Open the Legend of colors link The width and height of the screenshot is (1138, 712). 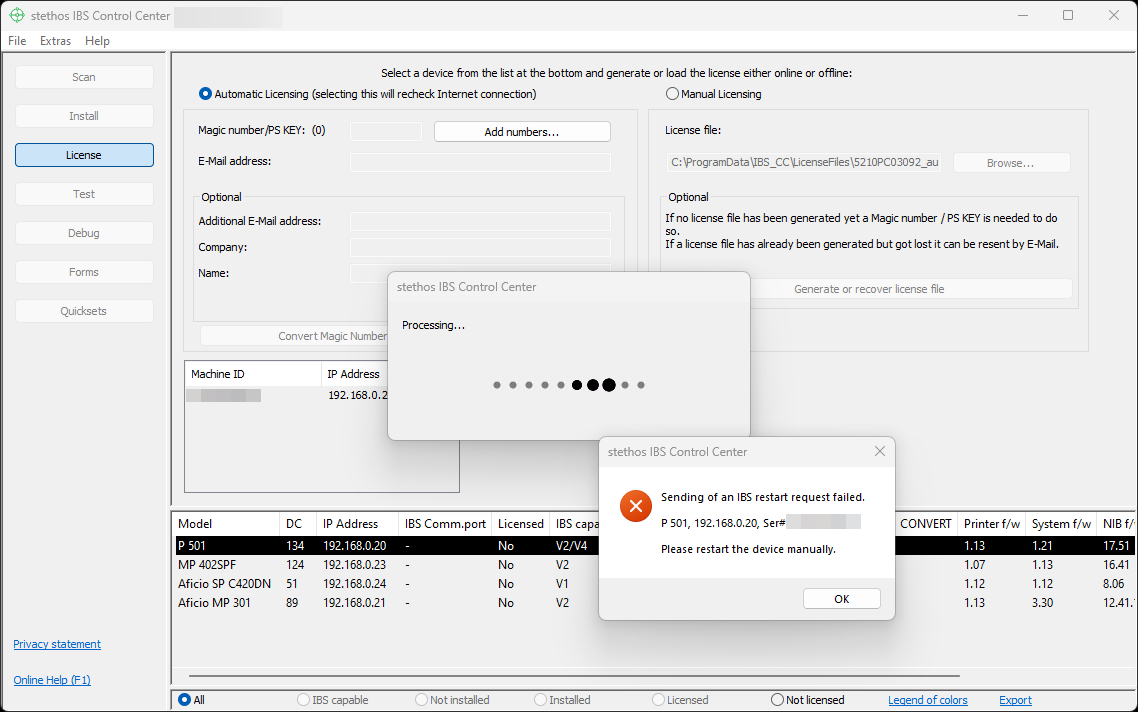927,700
